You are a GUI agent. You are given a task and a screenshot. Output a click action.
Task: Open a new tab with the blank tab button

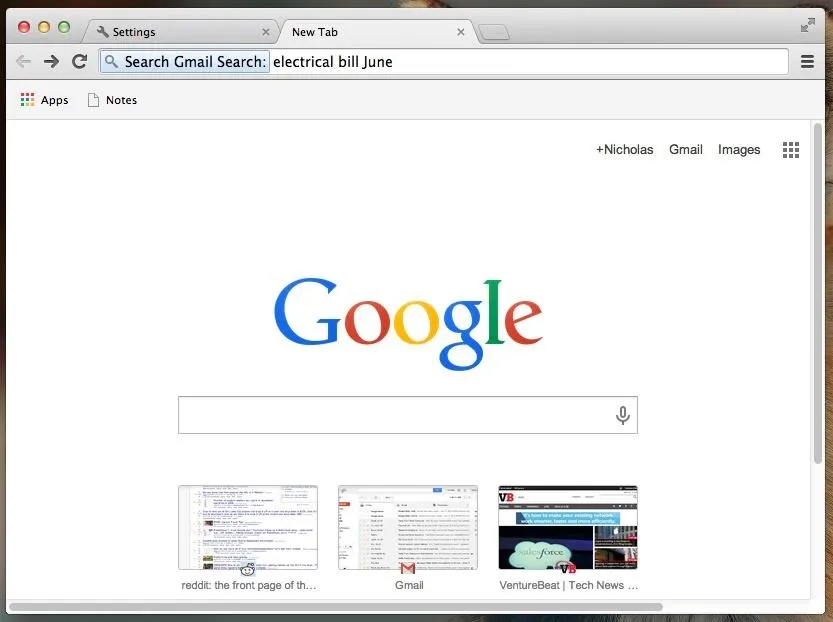point(494,33)
